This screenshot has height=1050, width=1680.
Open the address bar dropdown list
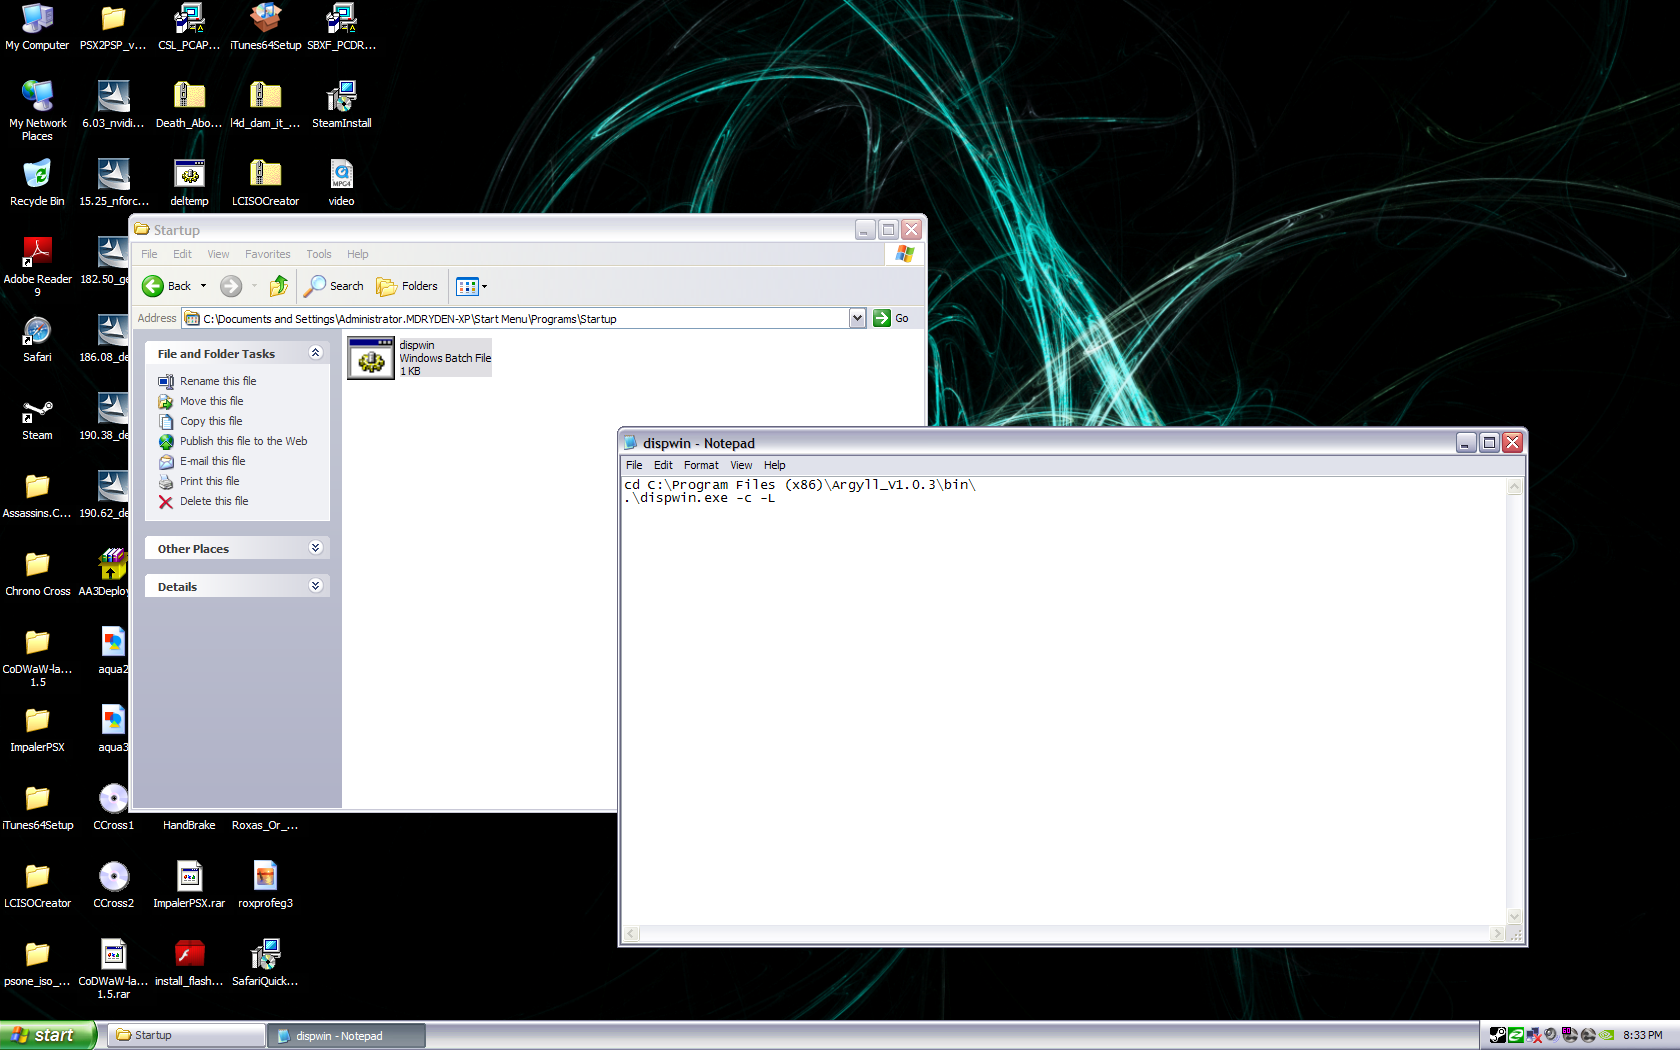pyautogui.click(x=857, y=318)
